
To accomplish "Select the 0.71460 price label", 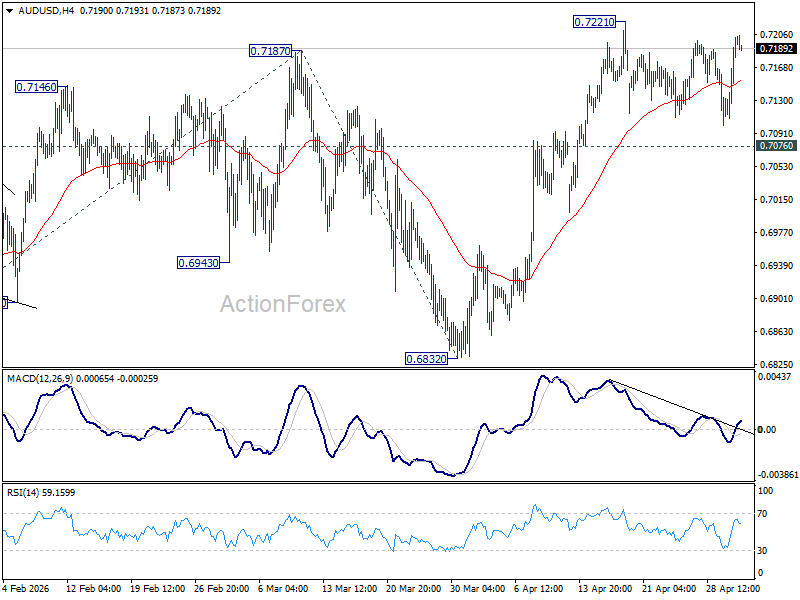I will (36, 87).
